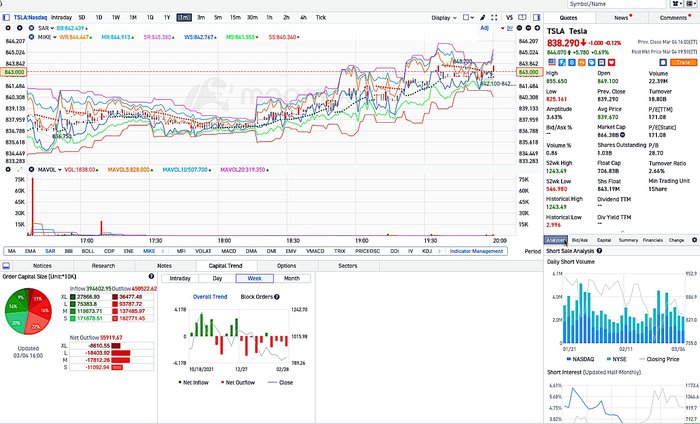Click the US flag market icon
The width and height of the screenshot is (700, 424).
552,62
